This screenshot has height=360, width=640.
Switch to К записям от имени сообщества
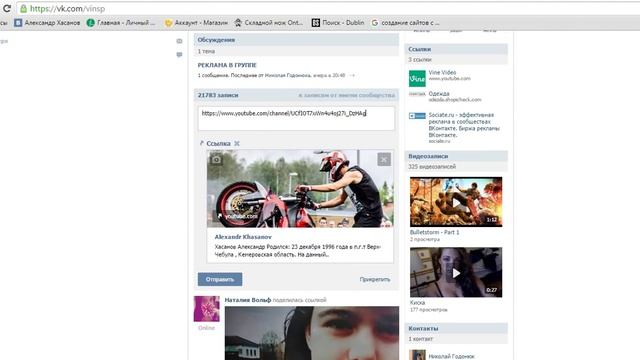point(347,95)
